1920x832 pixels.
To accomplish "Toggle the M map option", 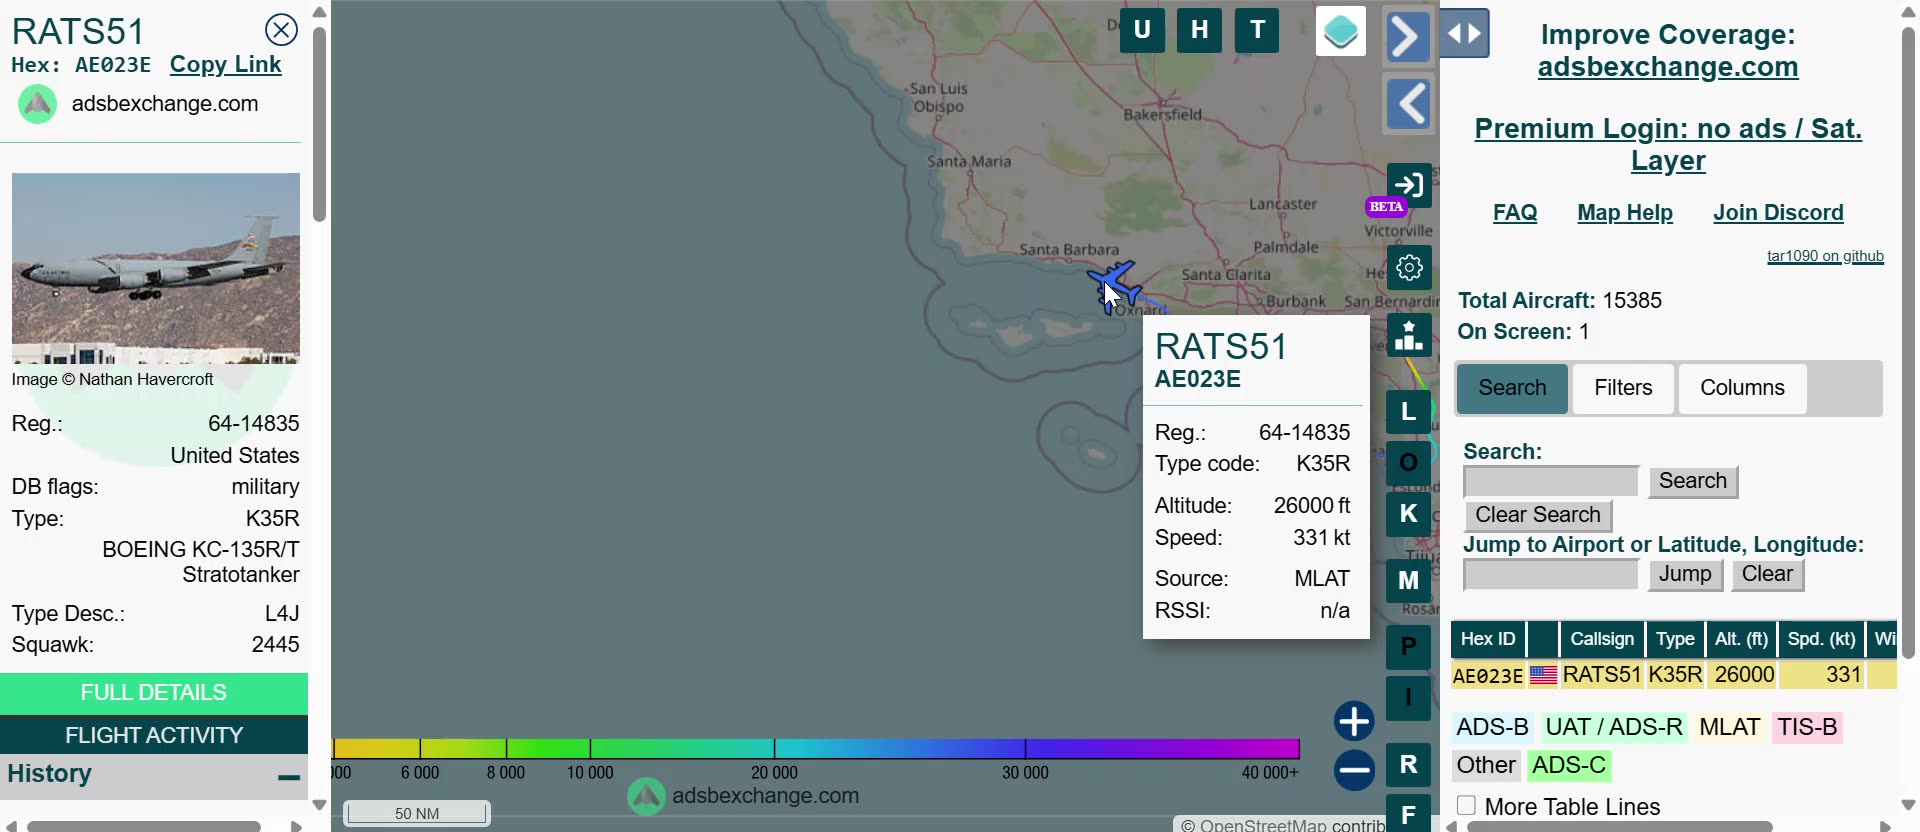I will 1409,580.
